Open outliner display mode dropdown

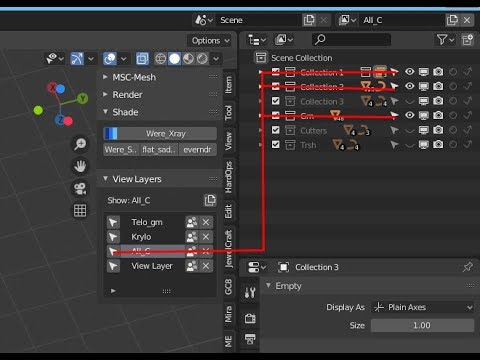[283, 40]
